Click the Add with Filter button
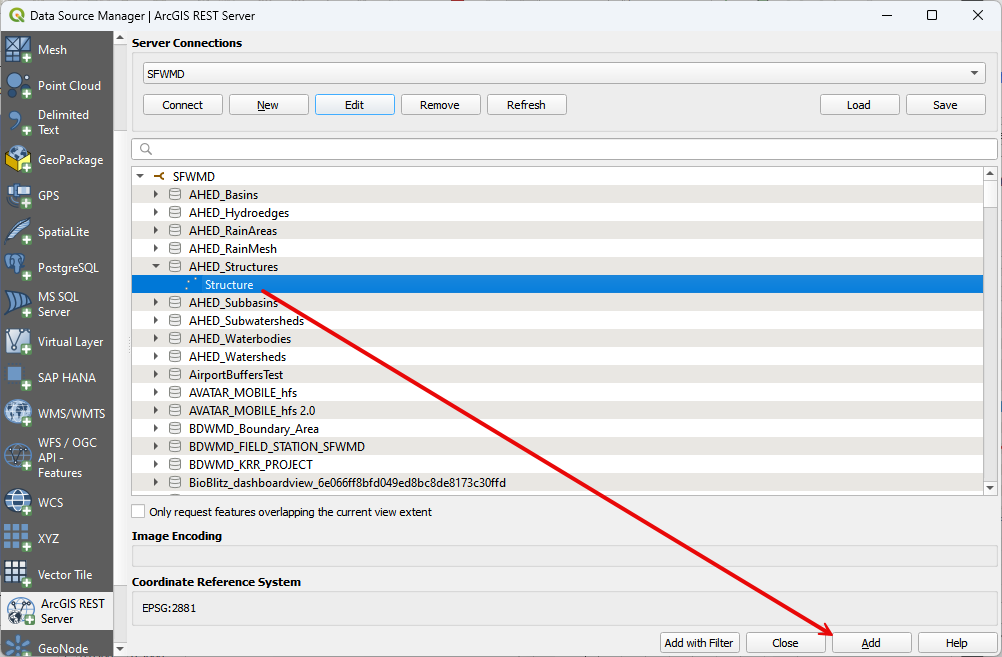The image size is (1002, 657). [x=699, y=643]
